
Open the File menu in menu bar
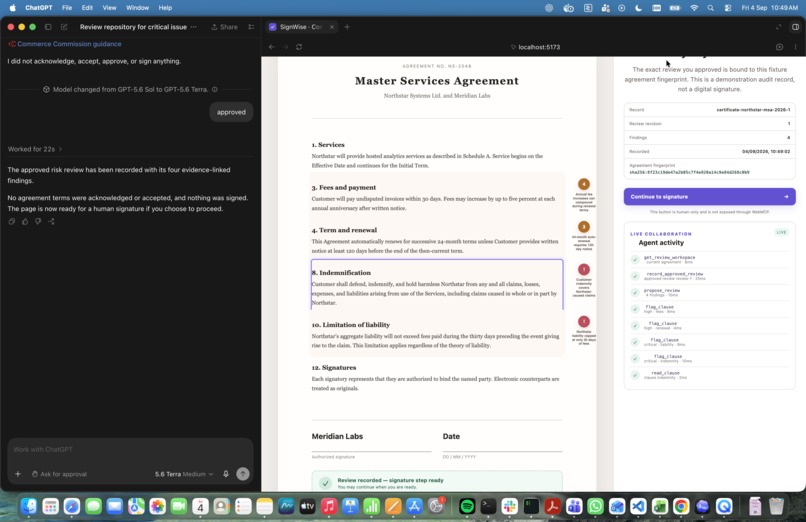[67, 8]
